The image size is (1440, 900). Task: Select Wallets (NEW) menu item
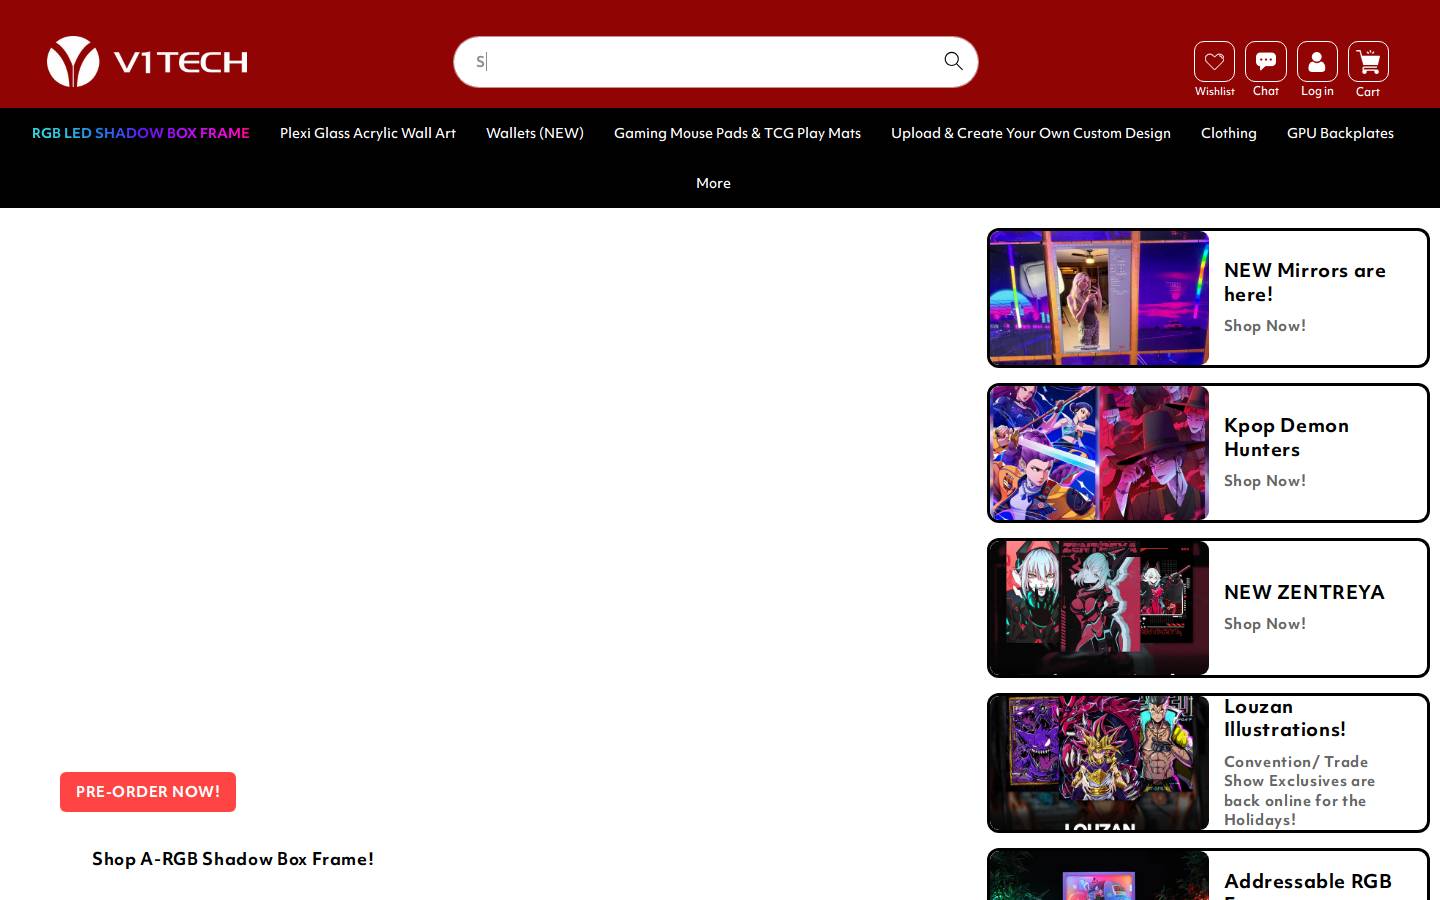pos(535,133)
